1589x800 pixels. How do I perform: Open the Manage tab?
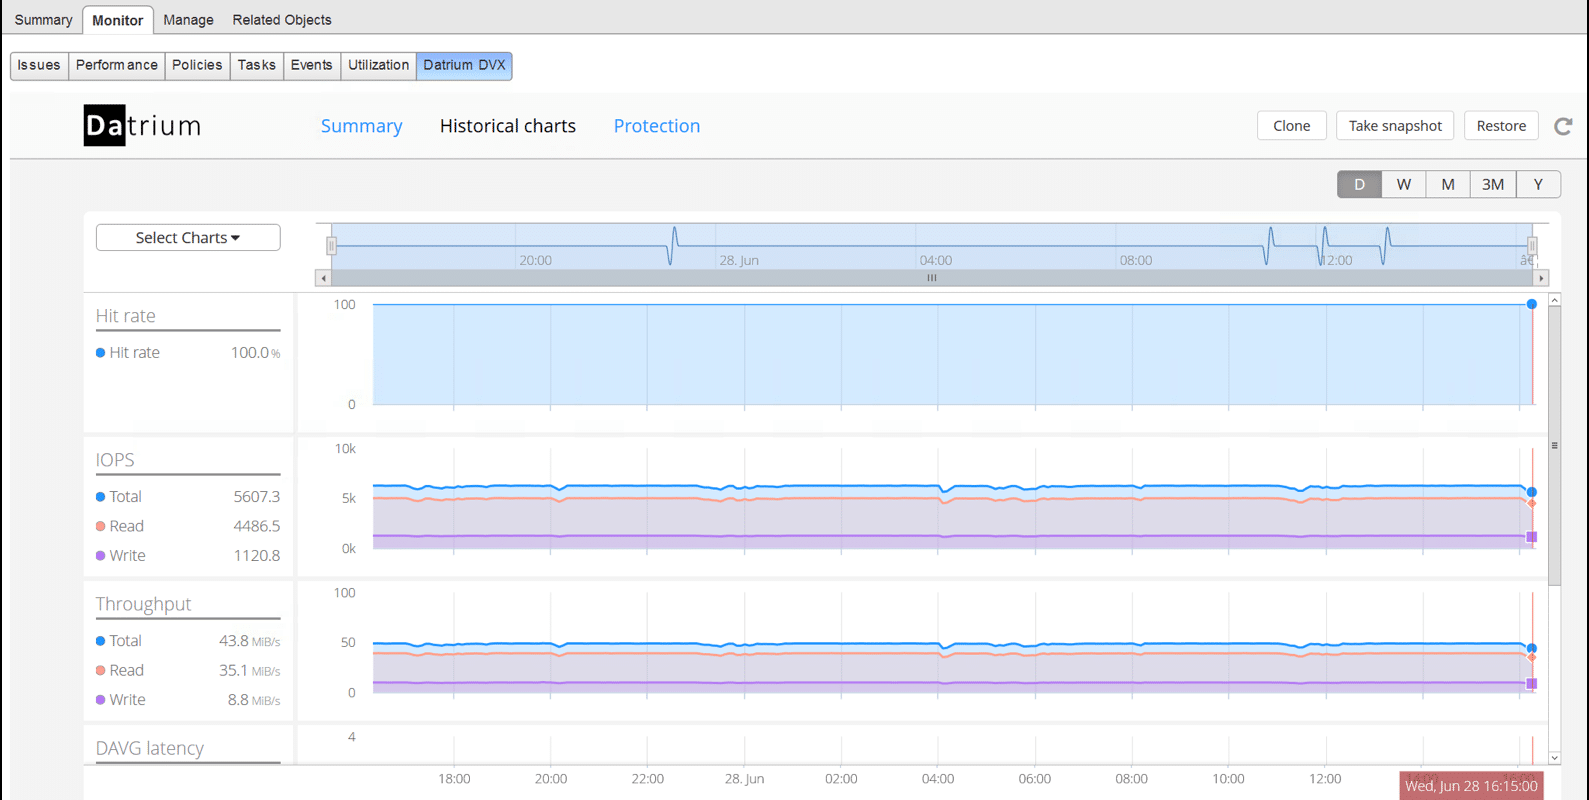(x=188, y=20)
